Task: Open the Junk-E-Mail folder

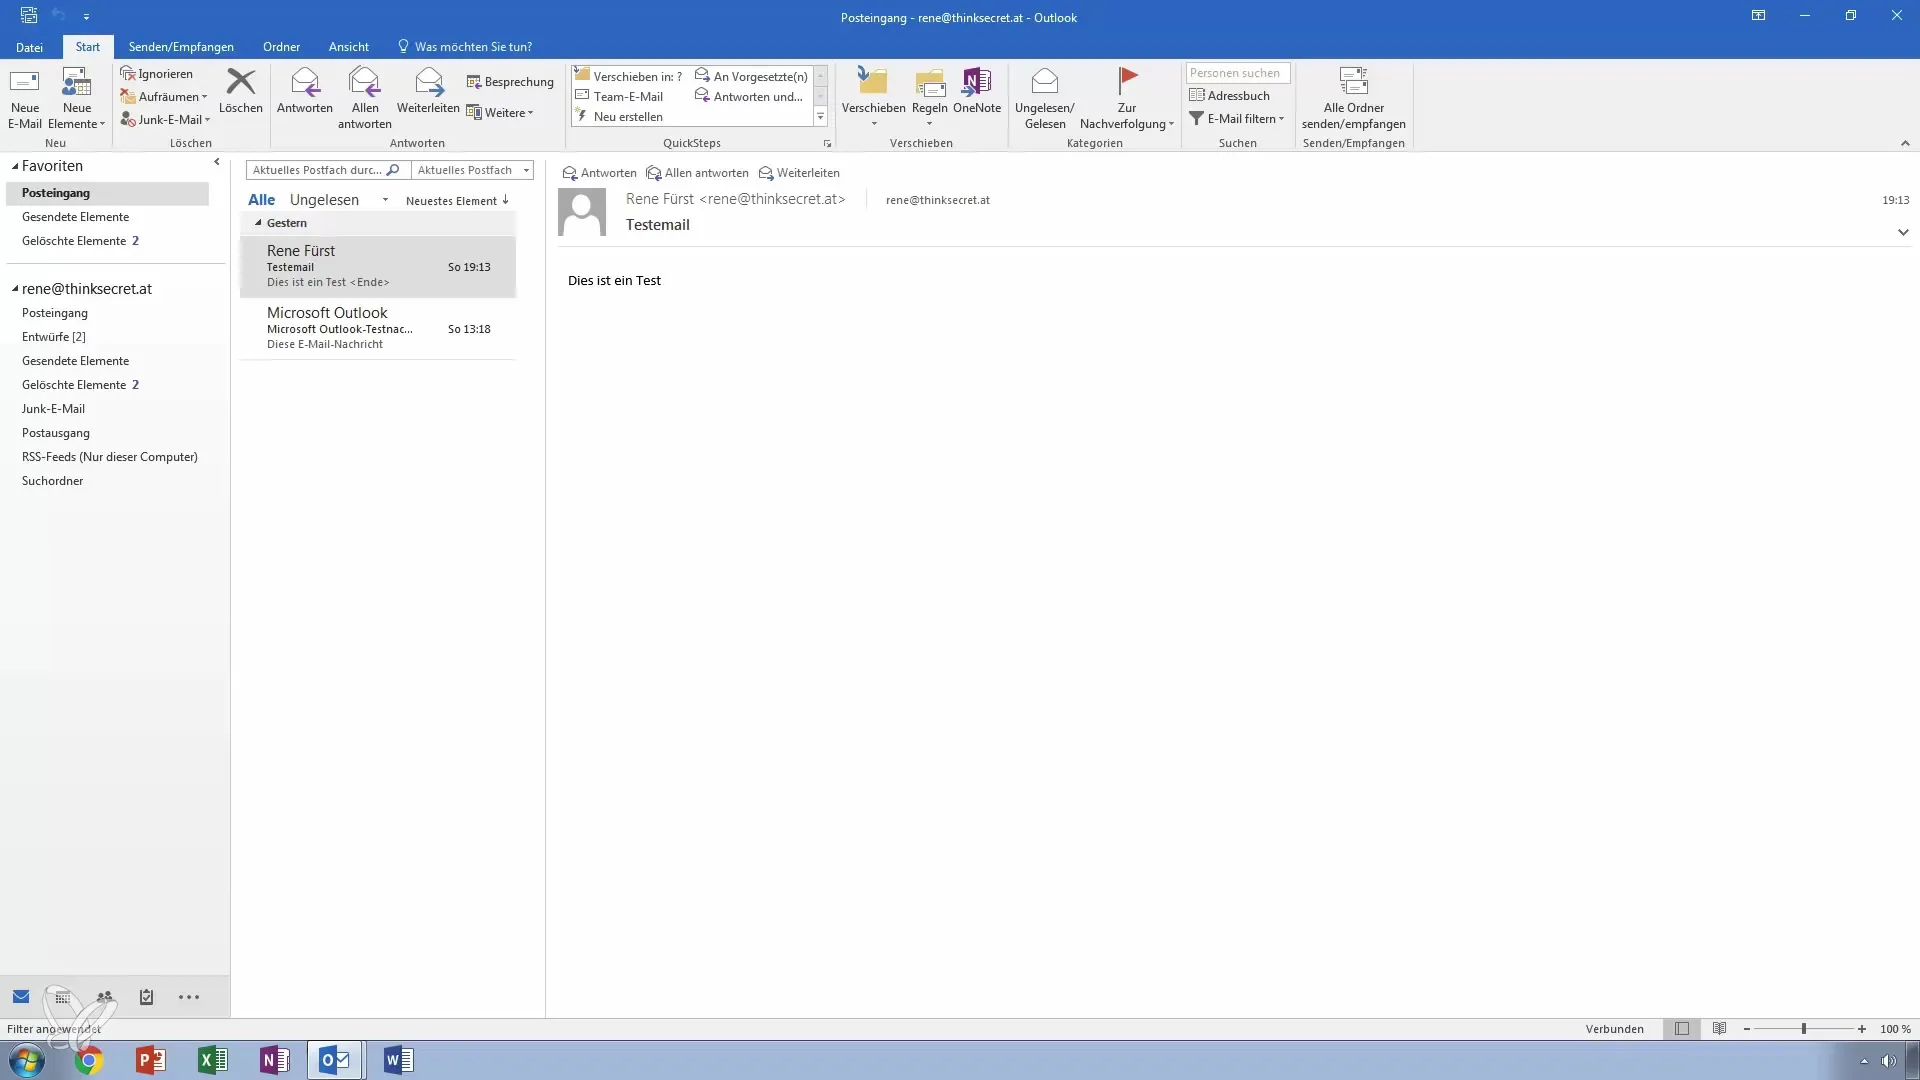Action: tap(53, 409)
